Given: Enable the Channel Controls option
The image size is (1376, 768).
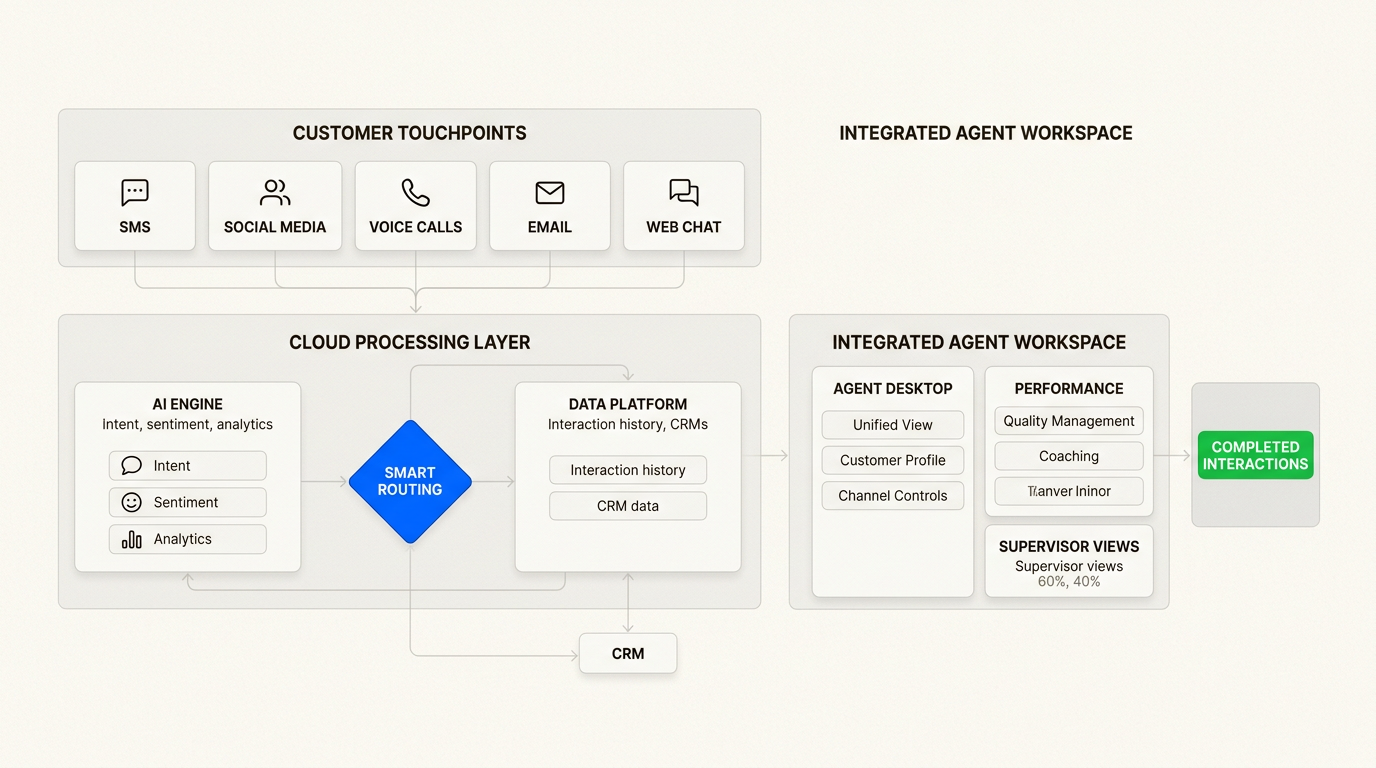Looking at the screenshot, I should coord(892,495).
